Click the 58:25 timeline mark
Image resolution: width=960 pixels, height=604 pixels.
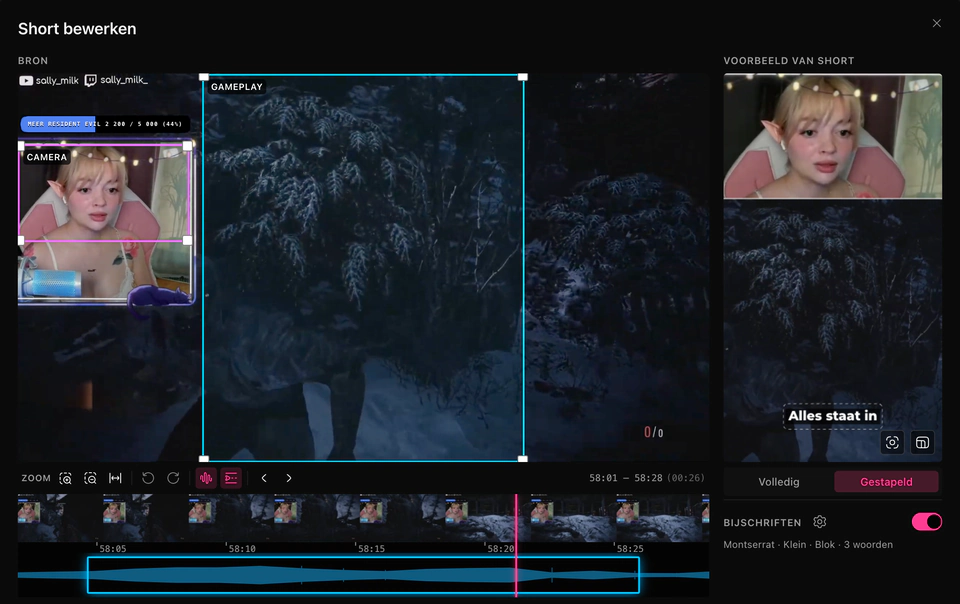[630, 549]
